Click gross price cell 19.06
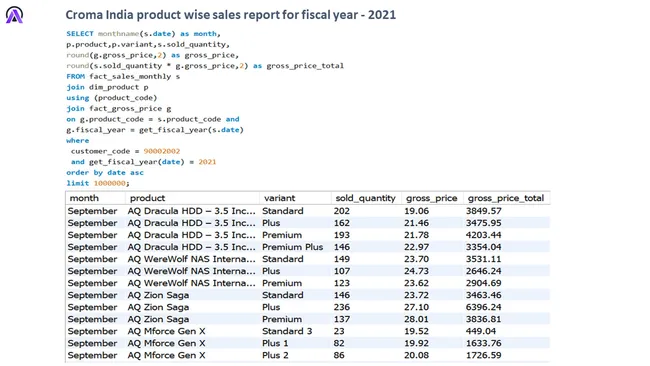 click(x=417, y=211)
